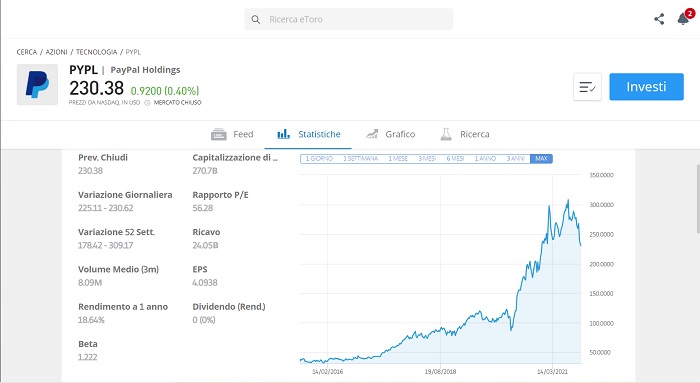This screenshot has width=700, height=383.
Task: Click the PYPL breadcrumb item
Action: [x=133, y=52]
